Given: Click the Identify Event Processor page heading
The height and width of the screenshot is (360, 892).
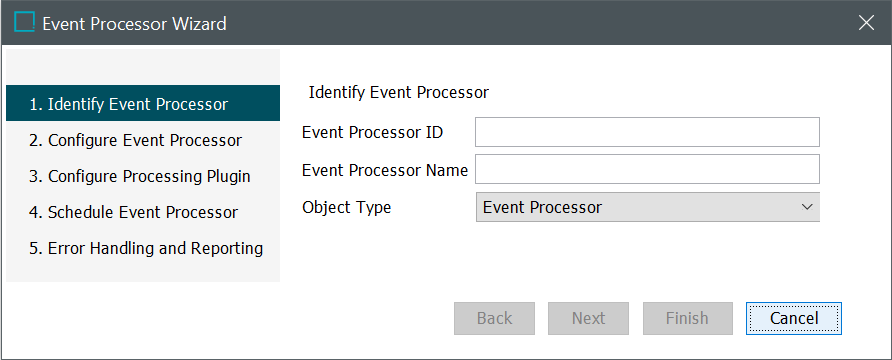Looking at the screenshot, I should 399,92.
